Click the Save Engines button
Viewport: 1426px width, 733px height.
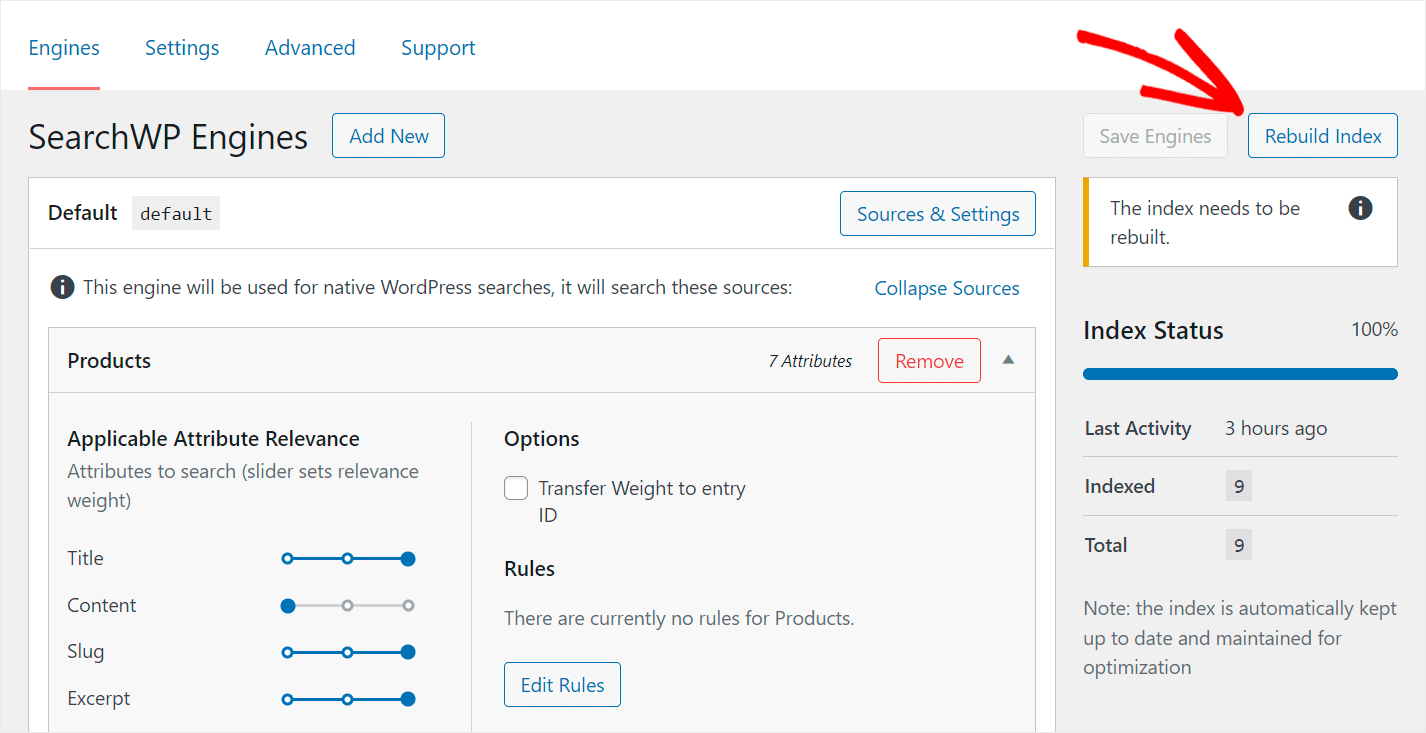[1155, 136]
